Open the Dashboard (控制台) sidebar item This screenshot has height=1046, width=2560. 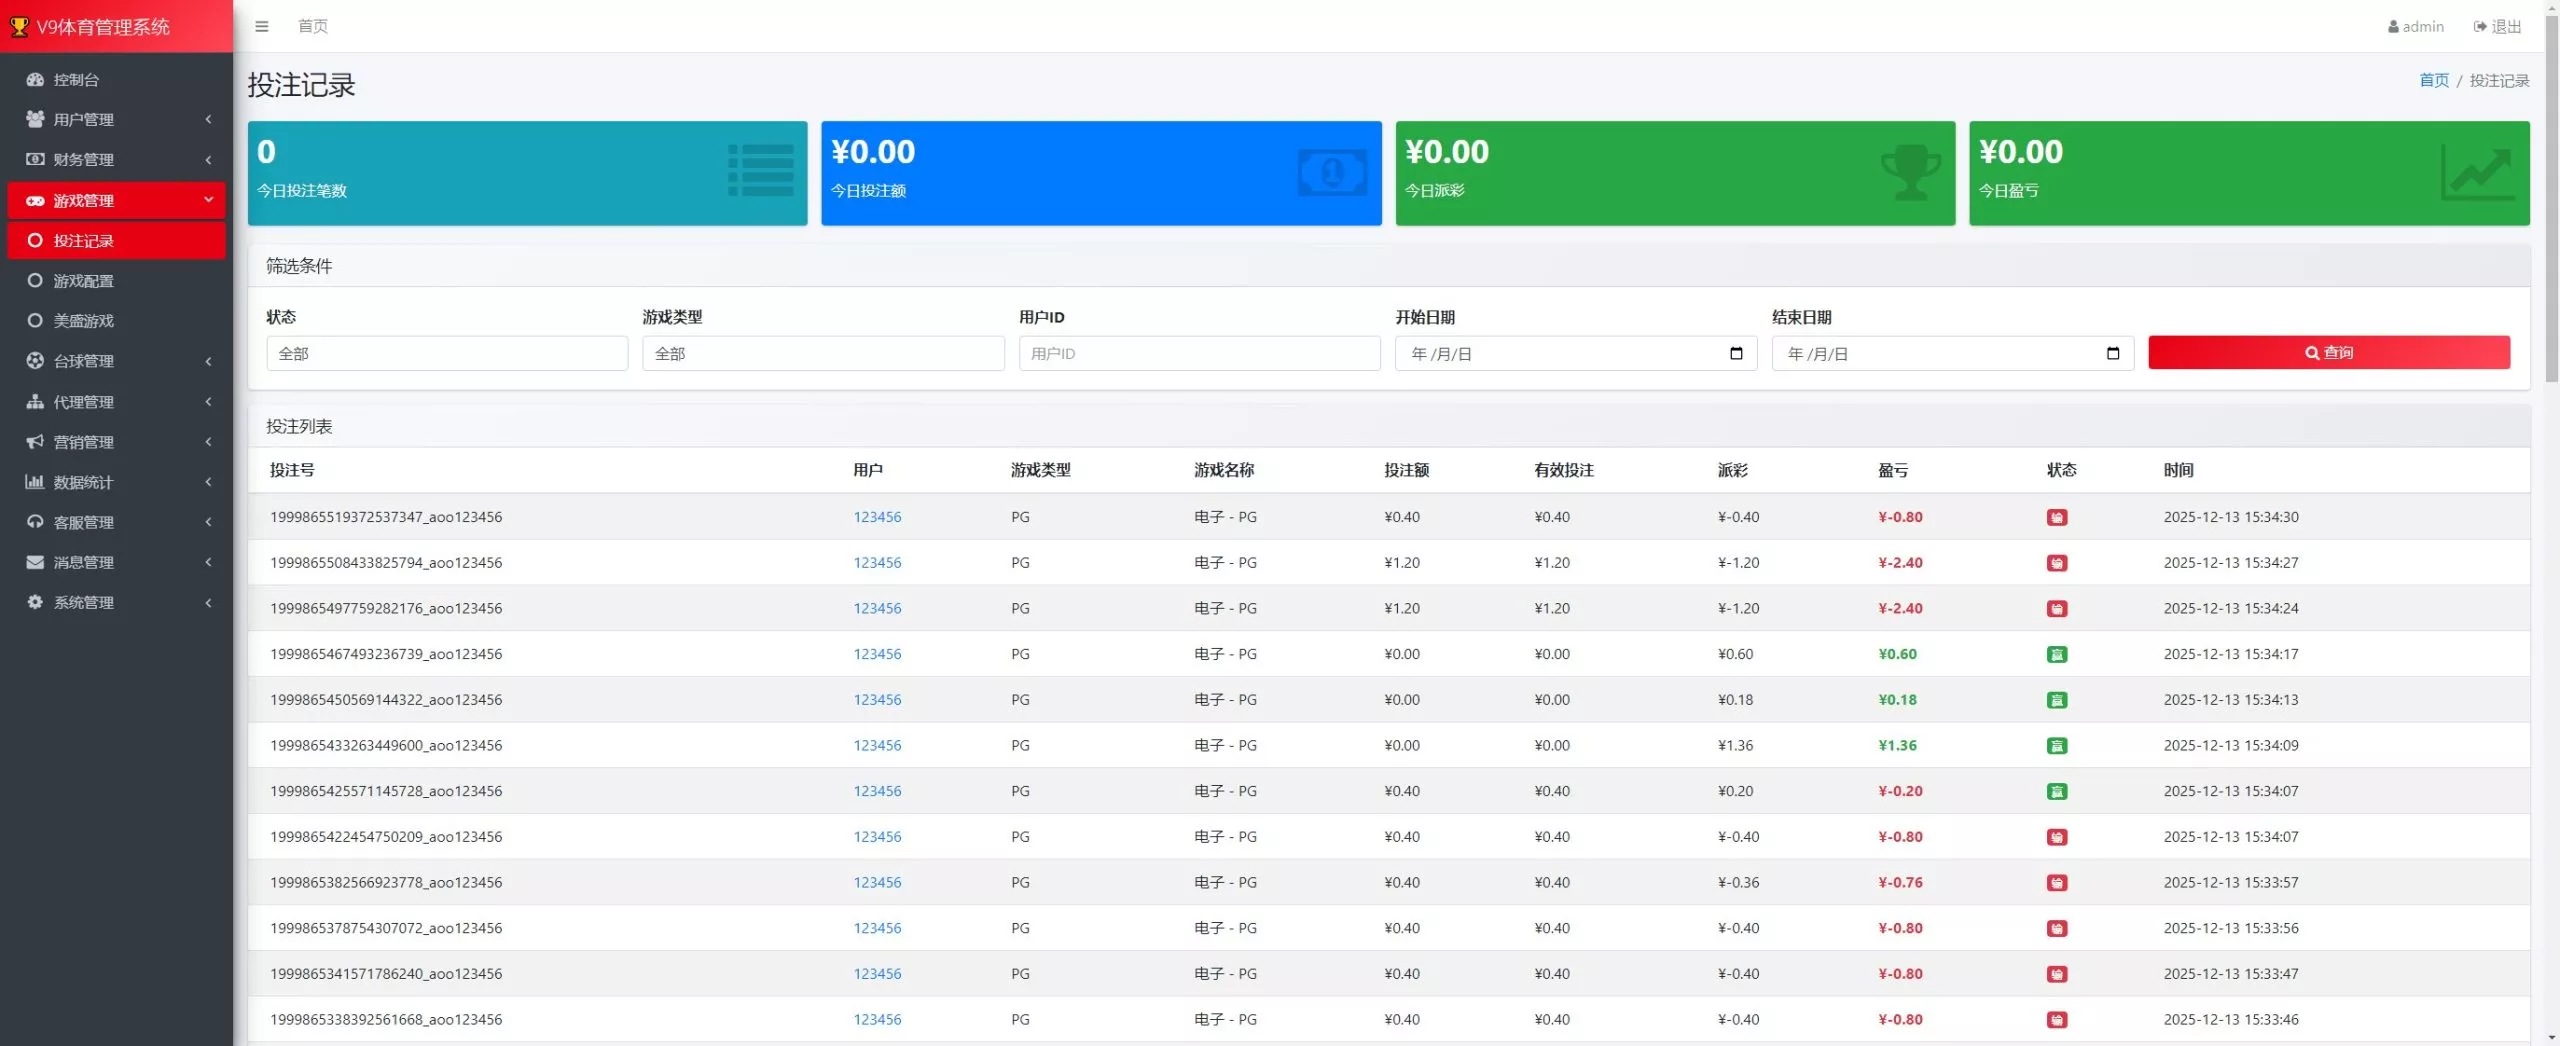click(x=76, y=80)
